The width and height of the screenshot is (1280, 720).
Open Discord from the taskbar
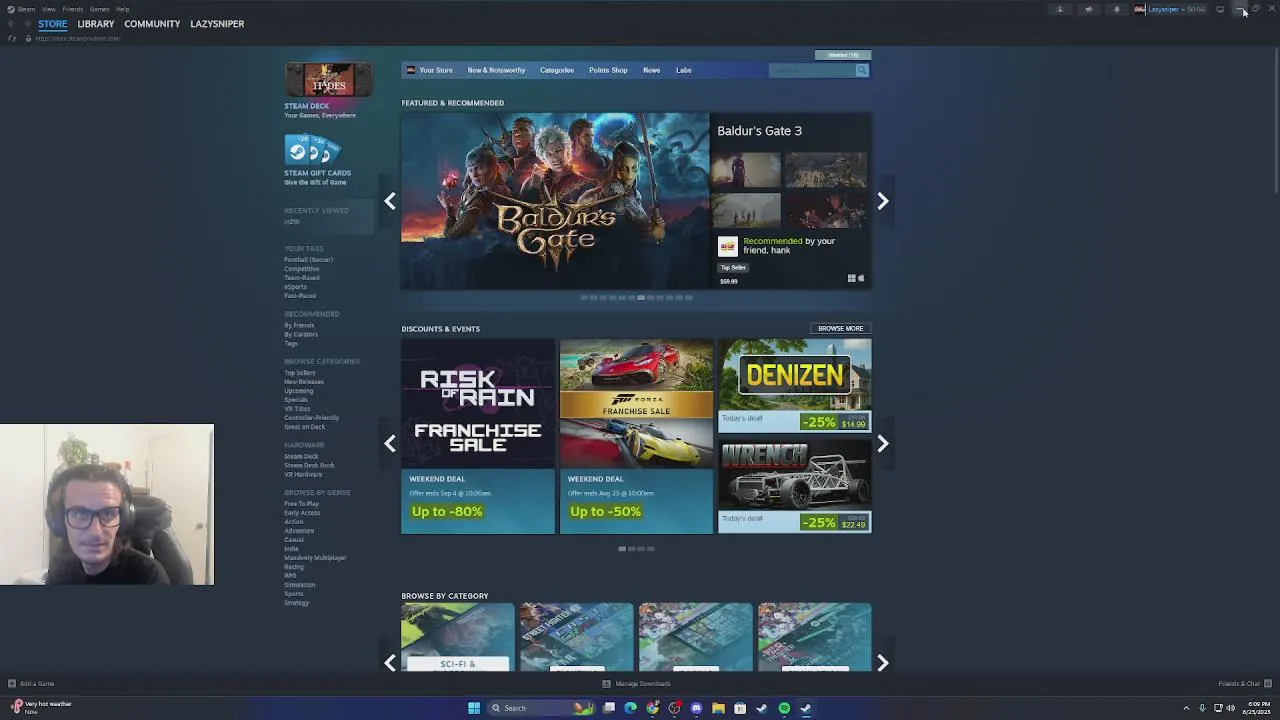[696, 708]
